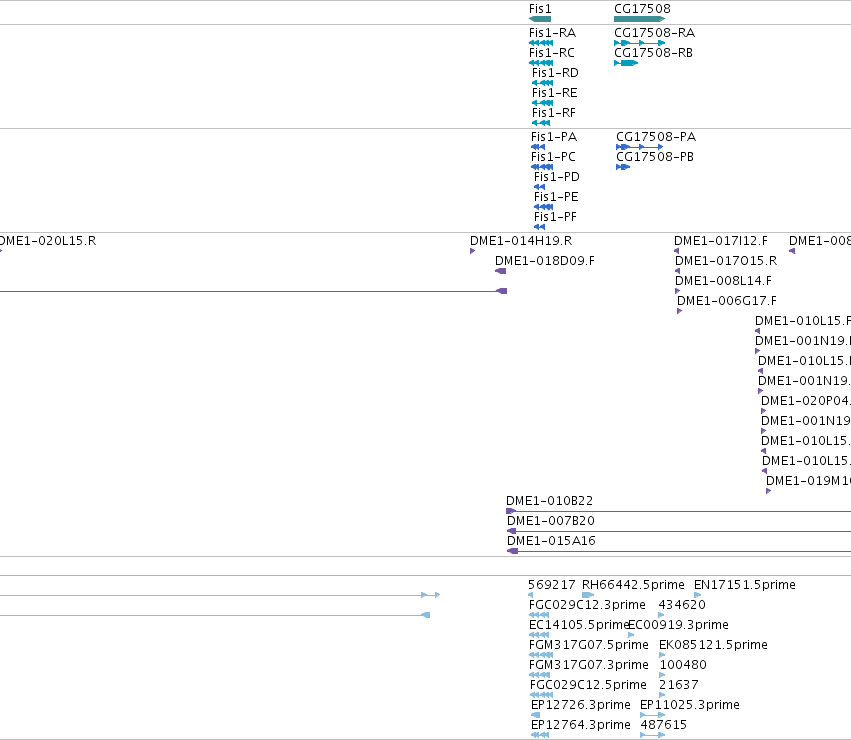The height and width of the screenshot is (740, 851).
Task: Select the EP12726.3prime EST label
Action: coord(581,705)
